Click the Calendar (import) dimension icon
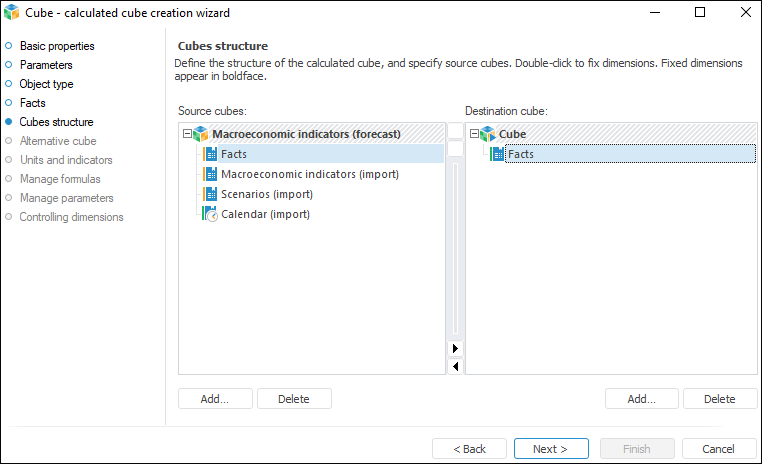Viewport: 762px width, 464px height. click(x=211, y=214)
